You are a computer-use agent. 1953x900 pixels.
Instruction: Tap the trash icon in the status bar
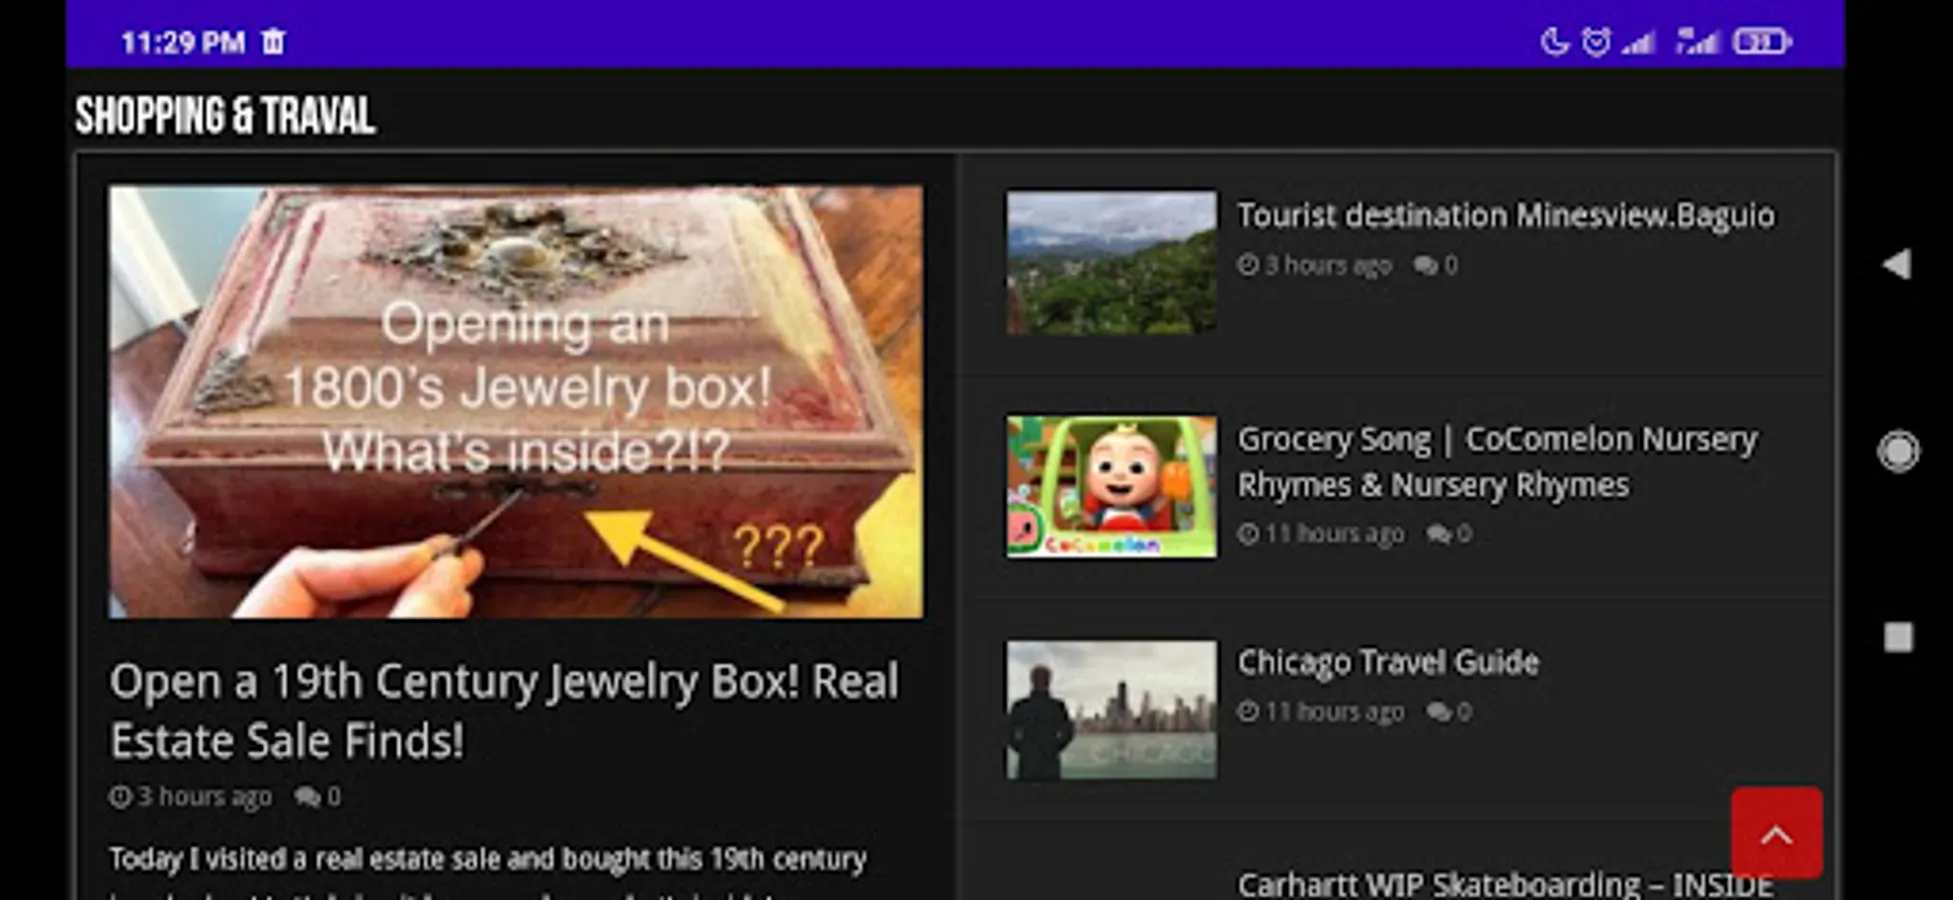click(273, 42)
